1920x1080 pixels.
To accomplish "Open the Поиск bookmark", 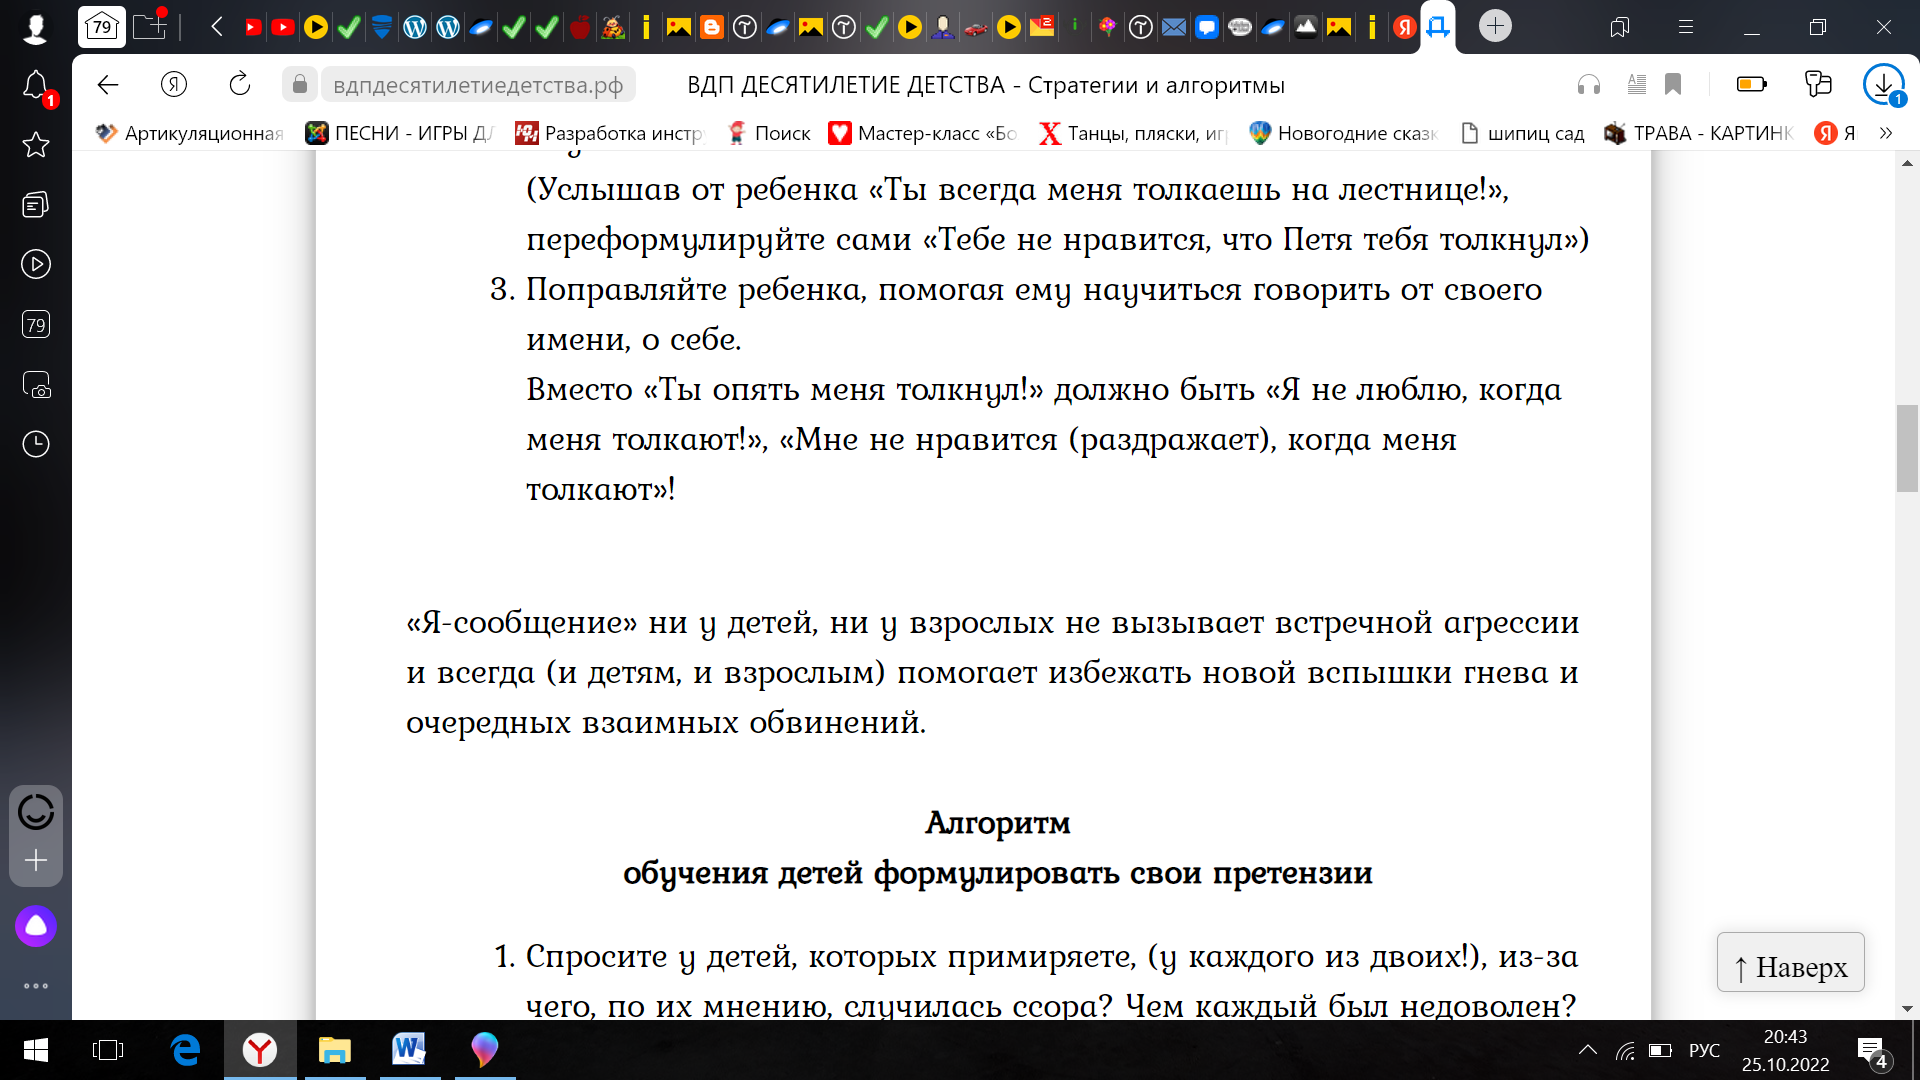I will point(768,133).
